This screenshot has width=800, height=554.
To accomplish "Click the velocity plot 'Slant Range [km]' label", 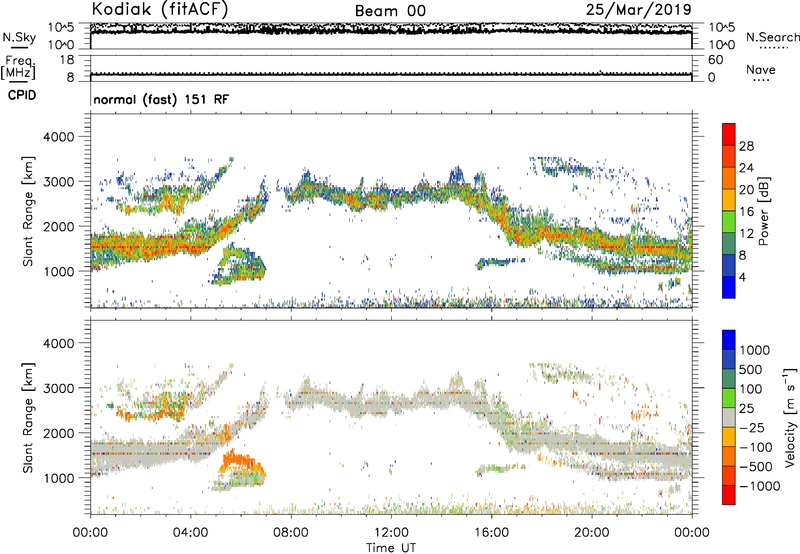I will (x=28, y=418).
